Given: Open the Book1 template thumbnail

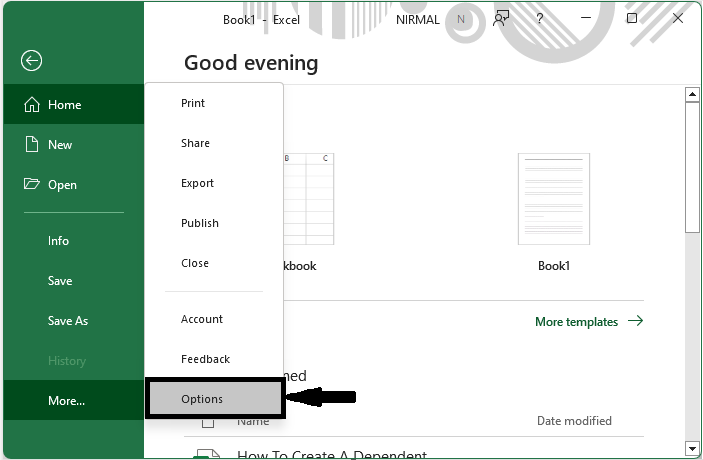Looking at the screenshot, I should point(554,199).
